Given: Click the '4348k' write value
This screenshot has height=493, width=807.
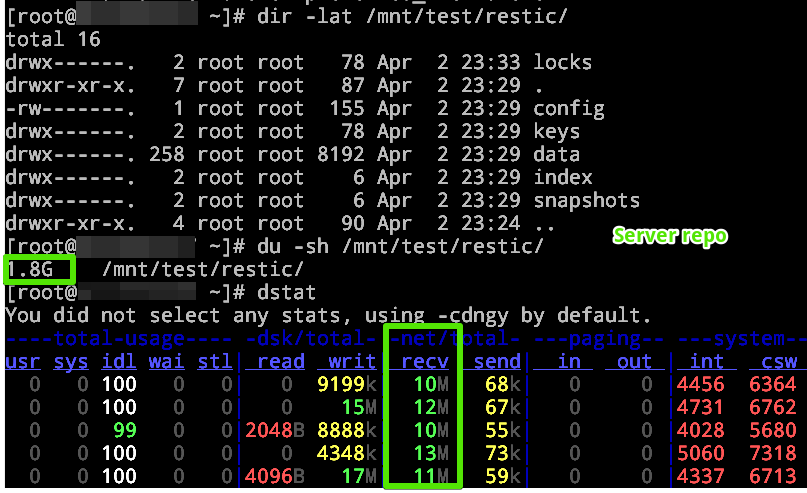Looking at the screenshot, I should click(346, 453).
